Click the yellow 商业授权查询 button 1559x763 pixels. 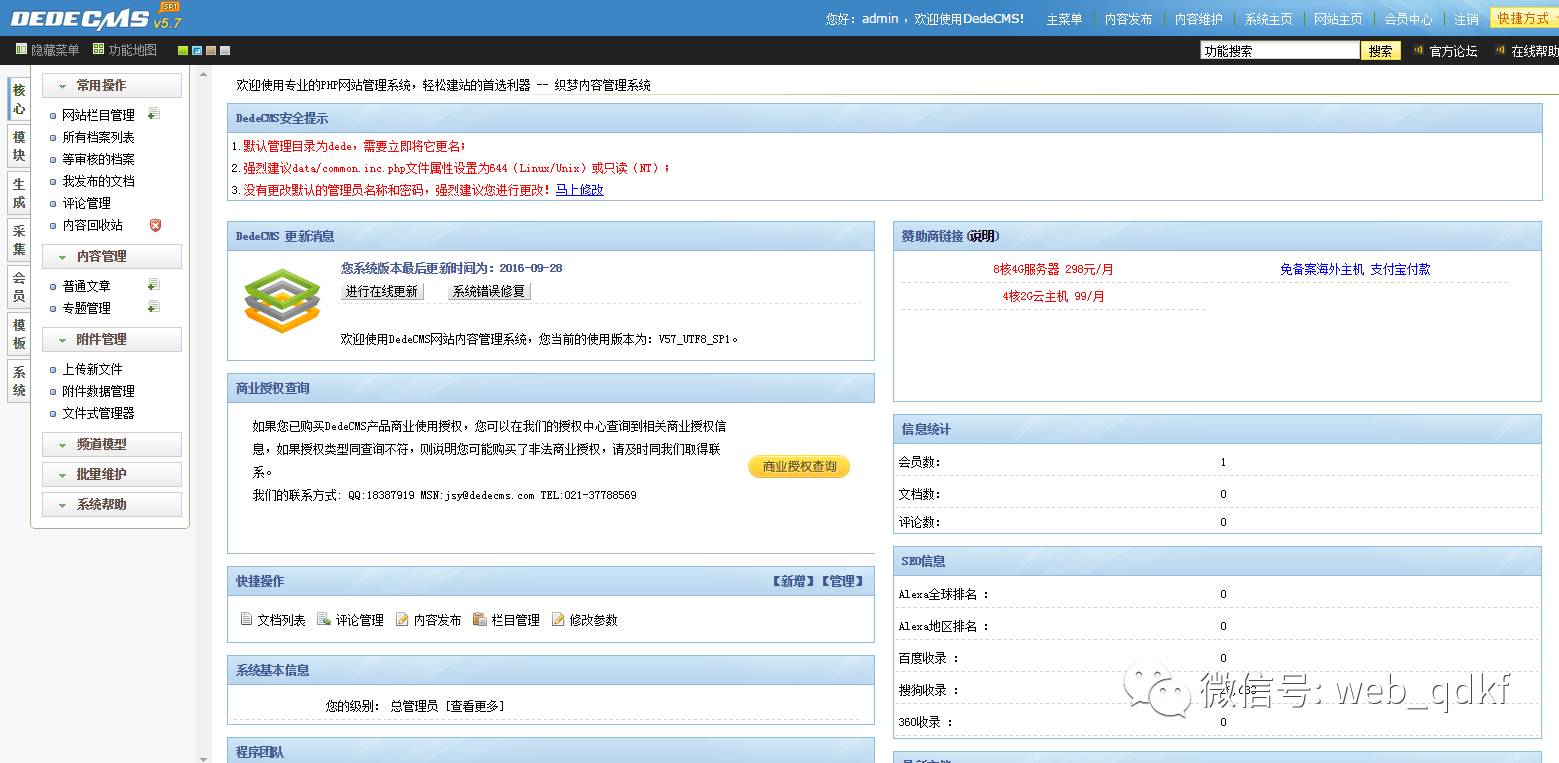(x=799, y=466)
